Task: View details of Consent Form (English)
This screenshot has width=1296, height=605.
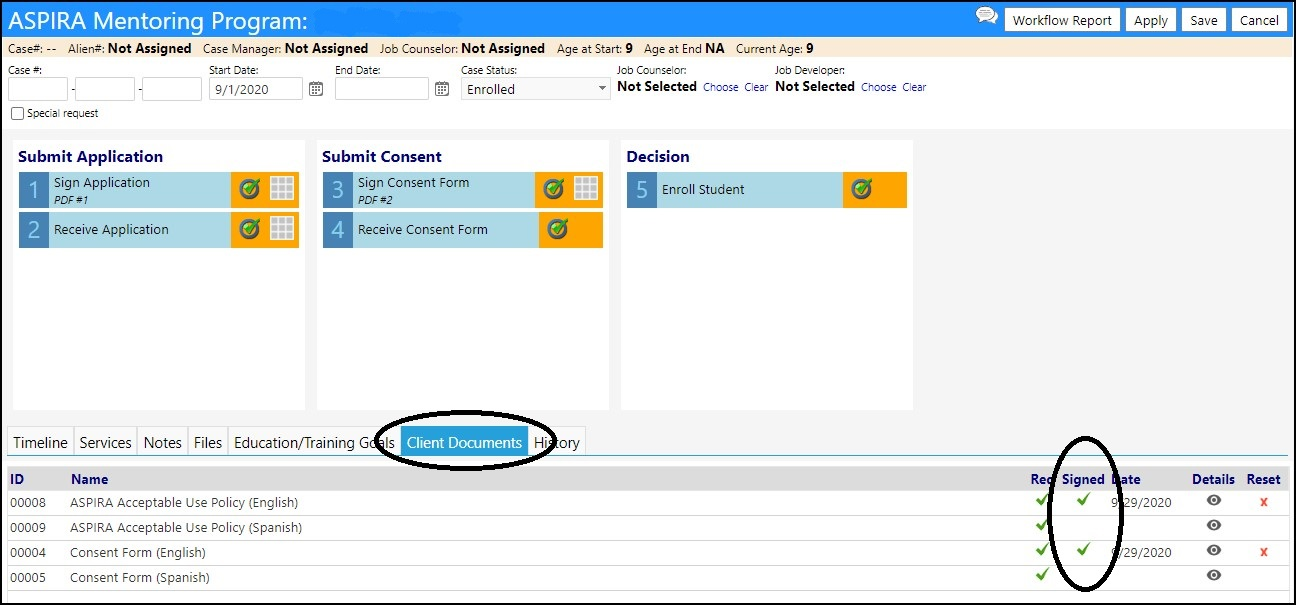Action: (1214, 550)
